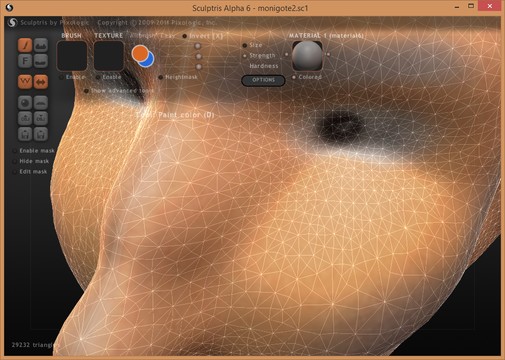Viewport: 505px width, 360px height.
Task: Click the import OBJ icon
Action: 25,118
